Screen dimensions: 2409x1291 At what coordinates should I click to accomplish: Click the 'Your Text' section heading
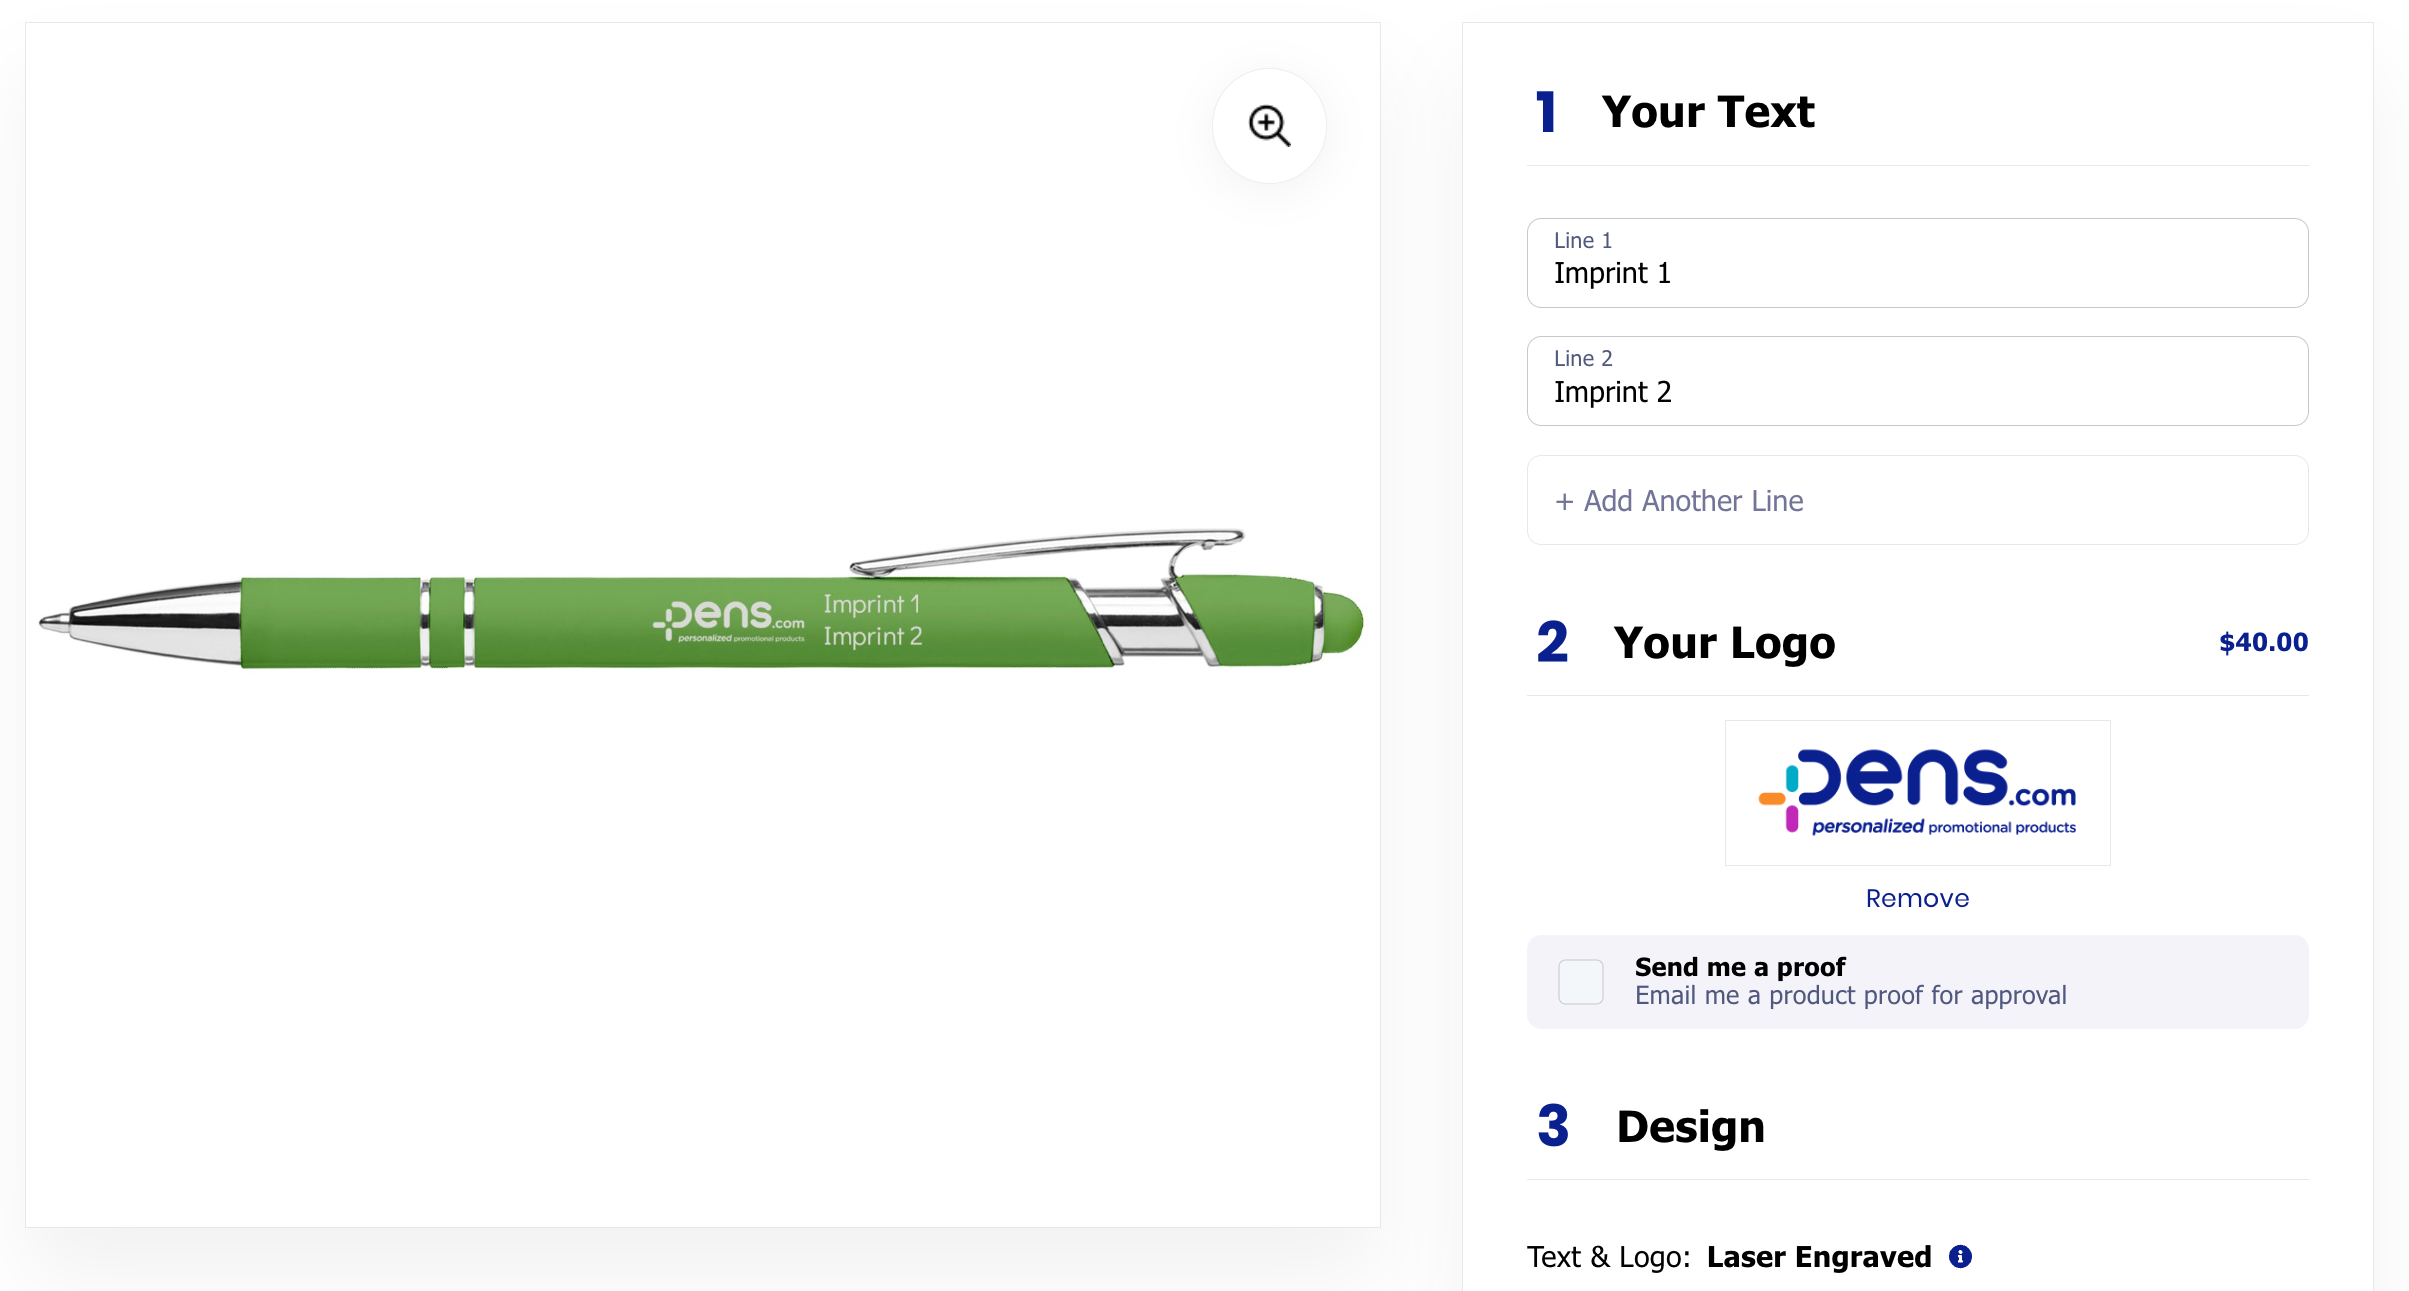(x=1707, y=112)
